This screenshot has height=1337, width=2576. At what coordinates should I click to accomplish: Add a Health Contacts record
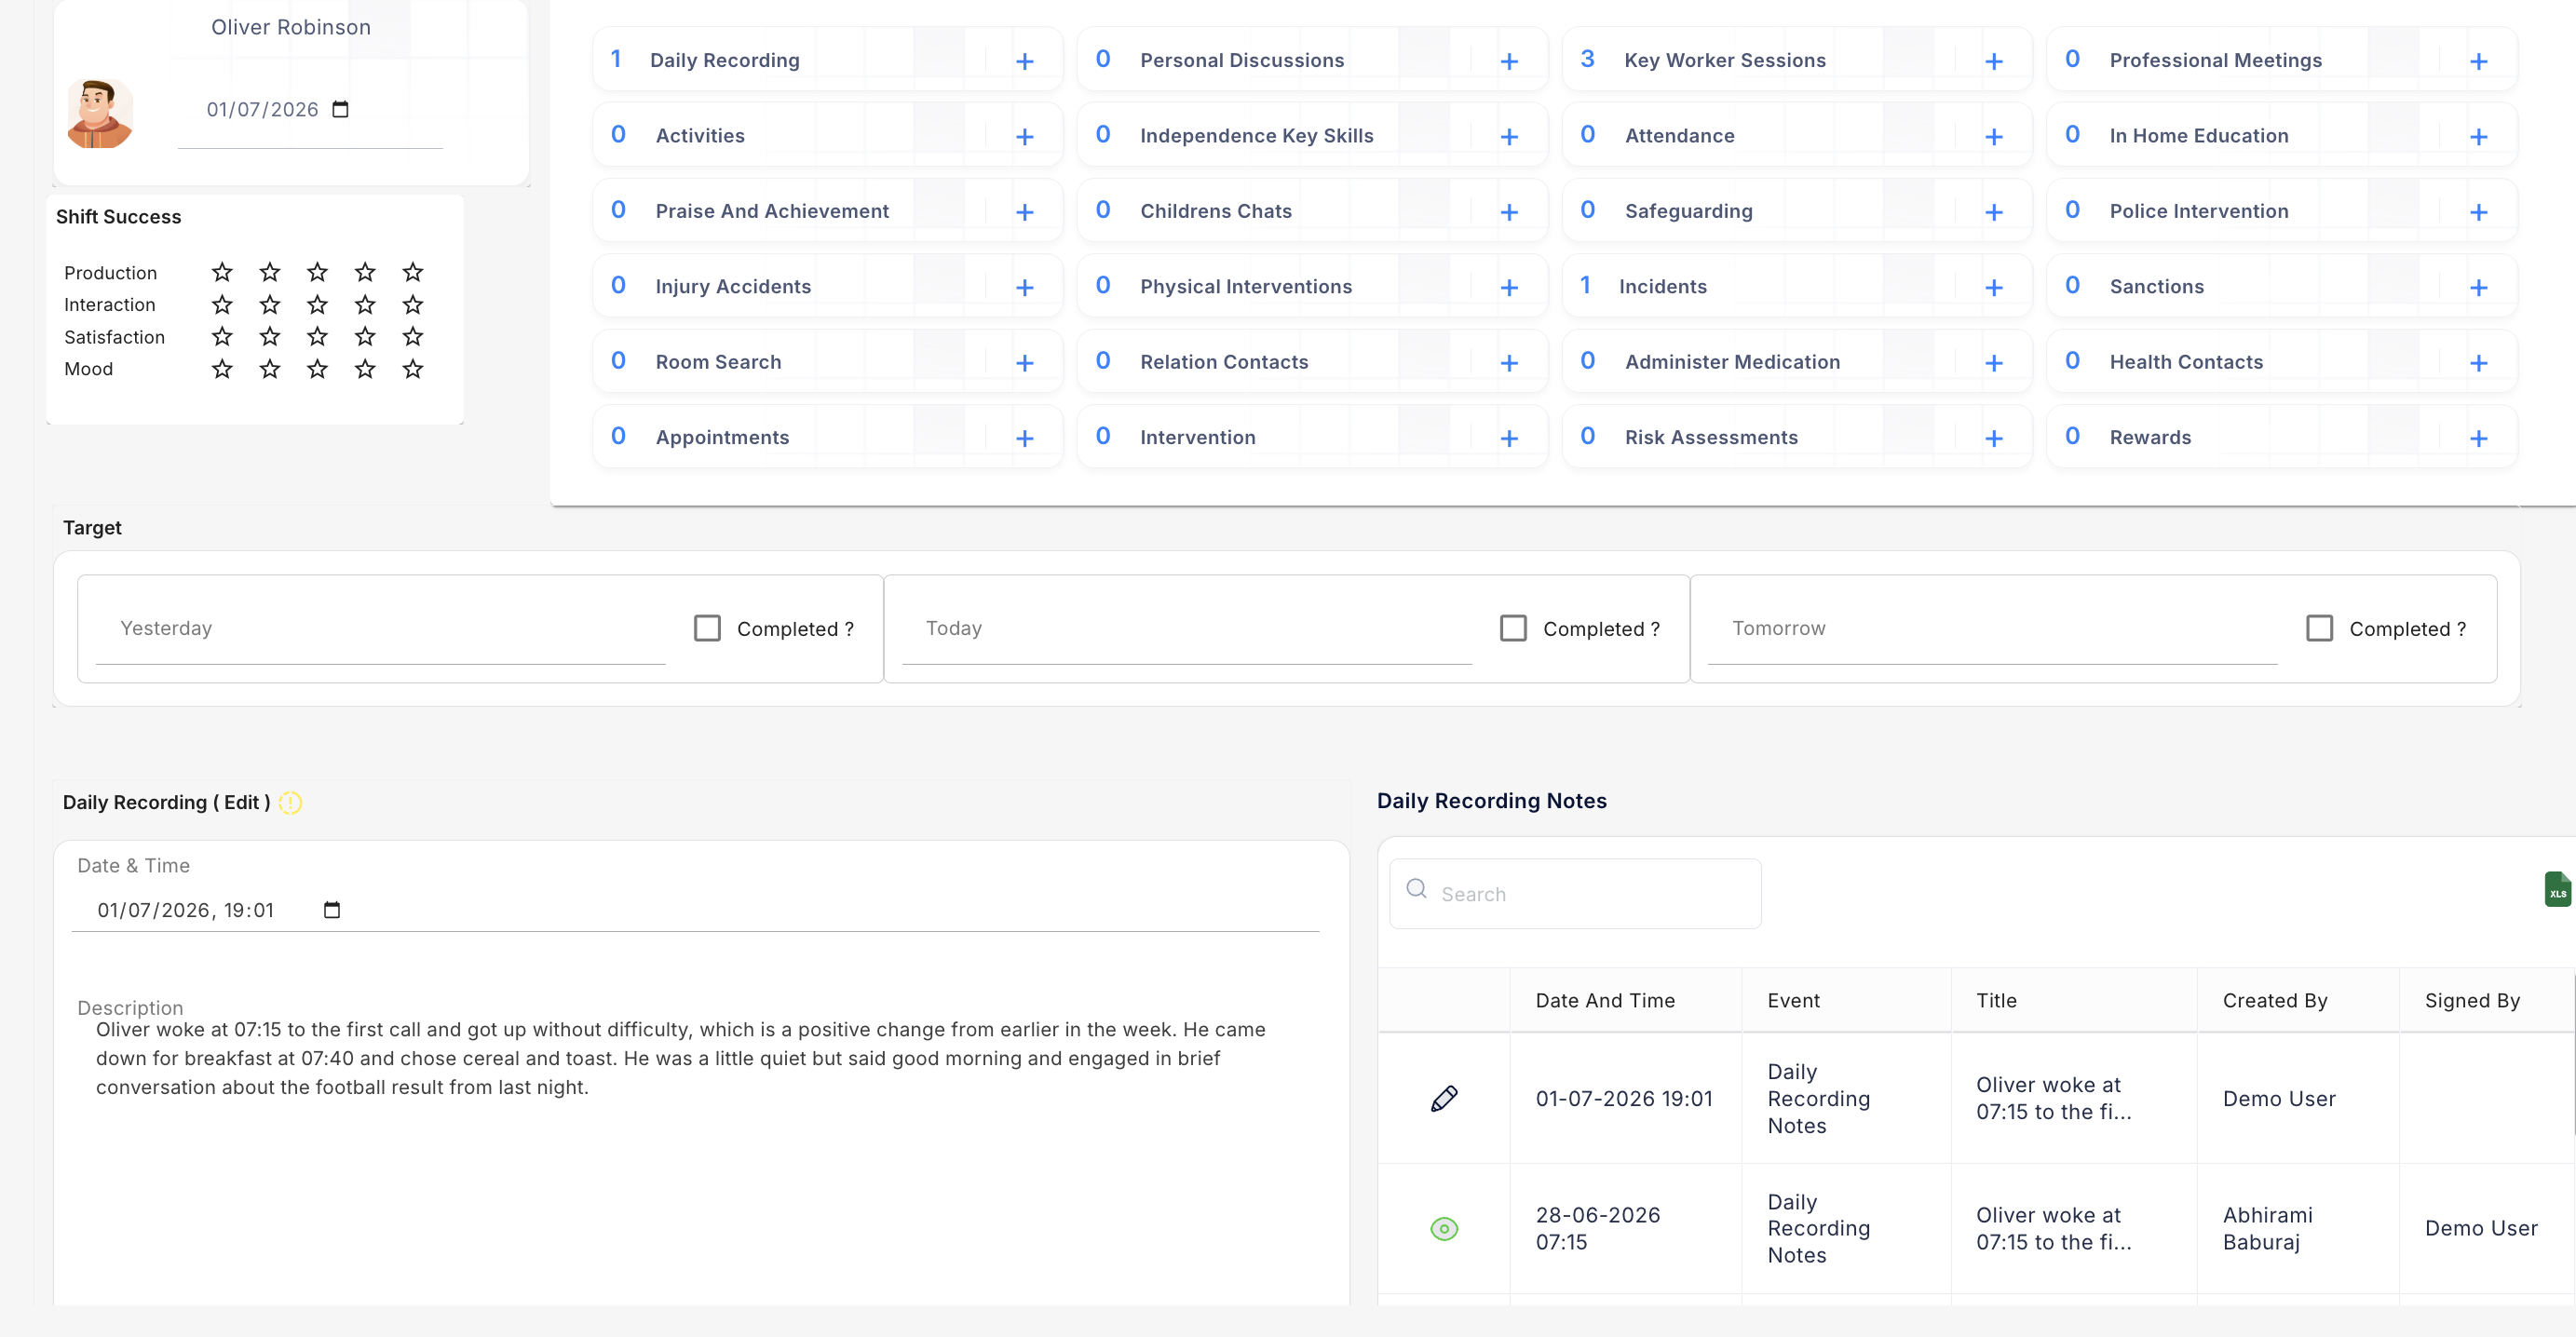tap(2478, 363)
